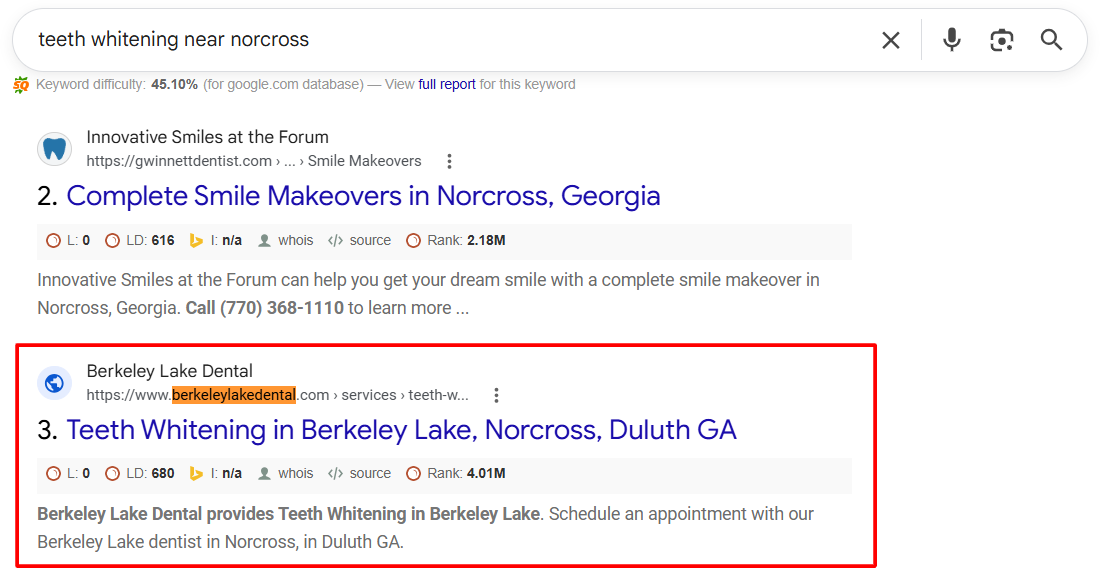1115x569 pixels.
Task: Click LD: 616 link domain metric
Action: [139, 240]
